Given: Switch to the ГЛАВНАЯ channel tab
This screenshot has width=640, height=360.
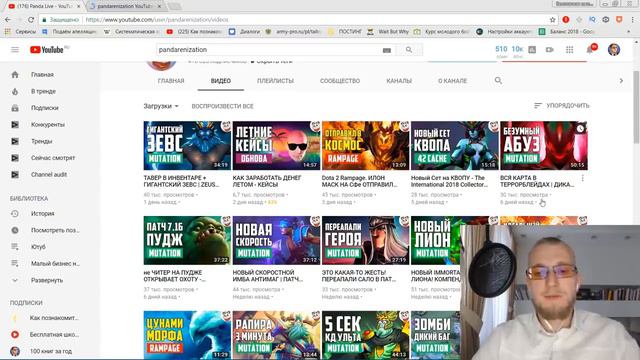Looking at the screenshot, I should coord(171,81).
